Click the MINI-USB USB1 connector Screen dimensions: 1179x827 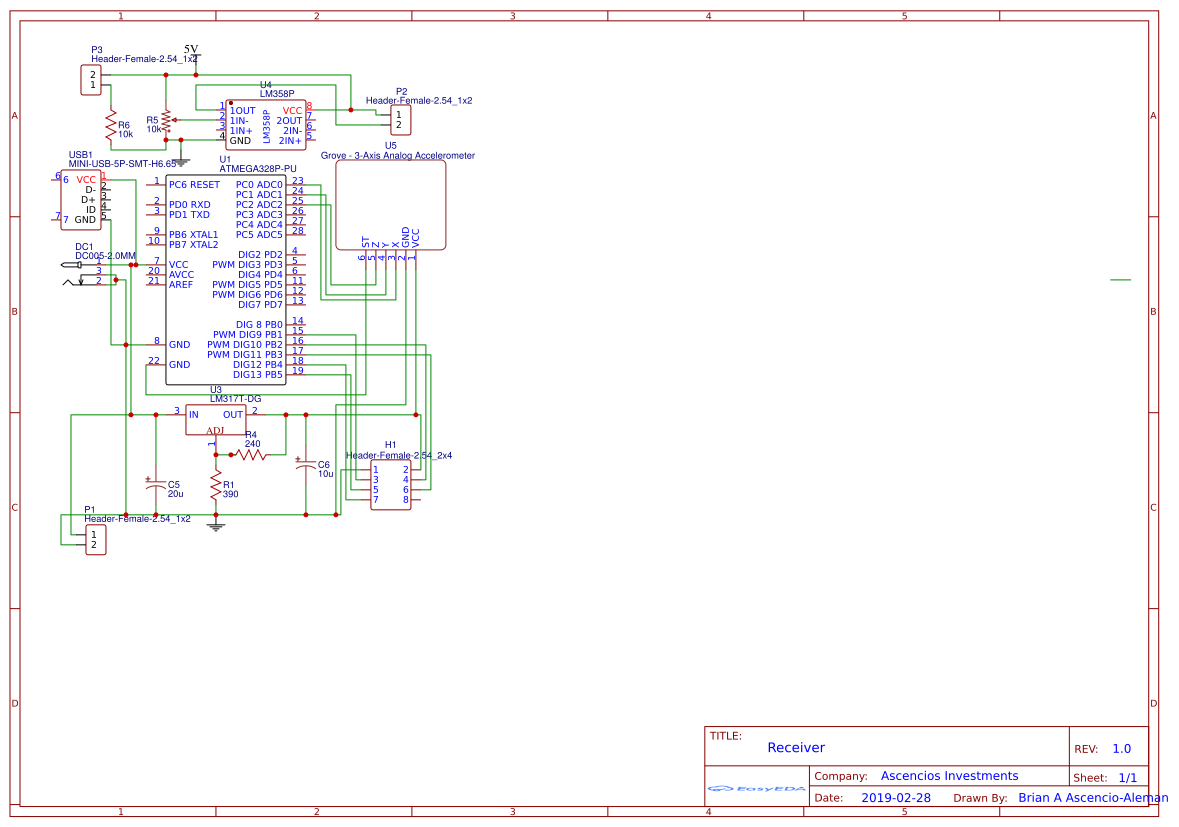click(x=80, y=199)
